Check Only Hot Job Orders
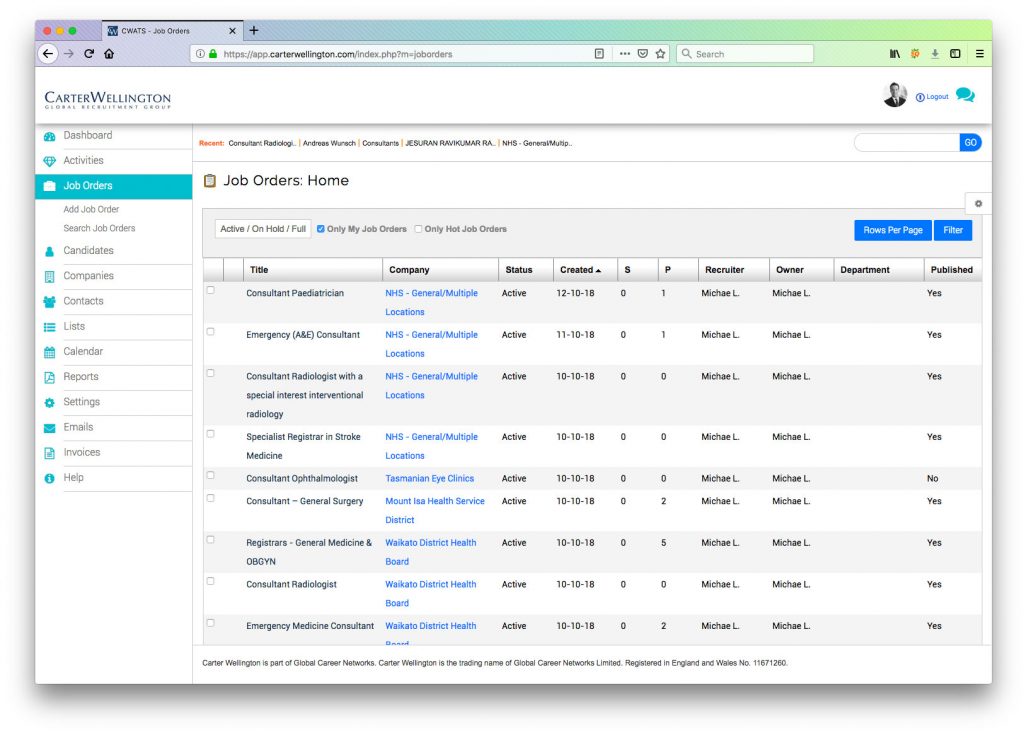Image resolution: width=1024 pixels, height=733 pixels. tap(419, 229)
